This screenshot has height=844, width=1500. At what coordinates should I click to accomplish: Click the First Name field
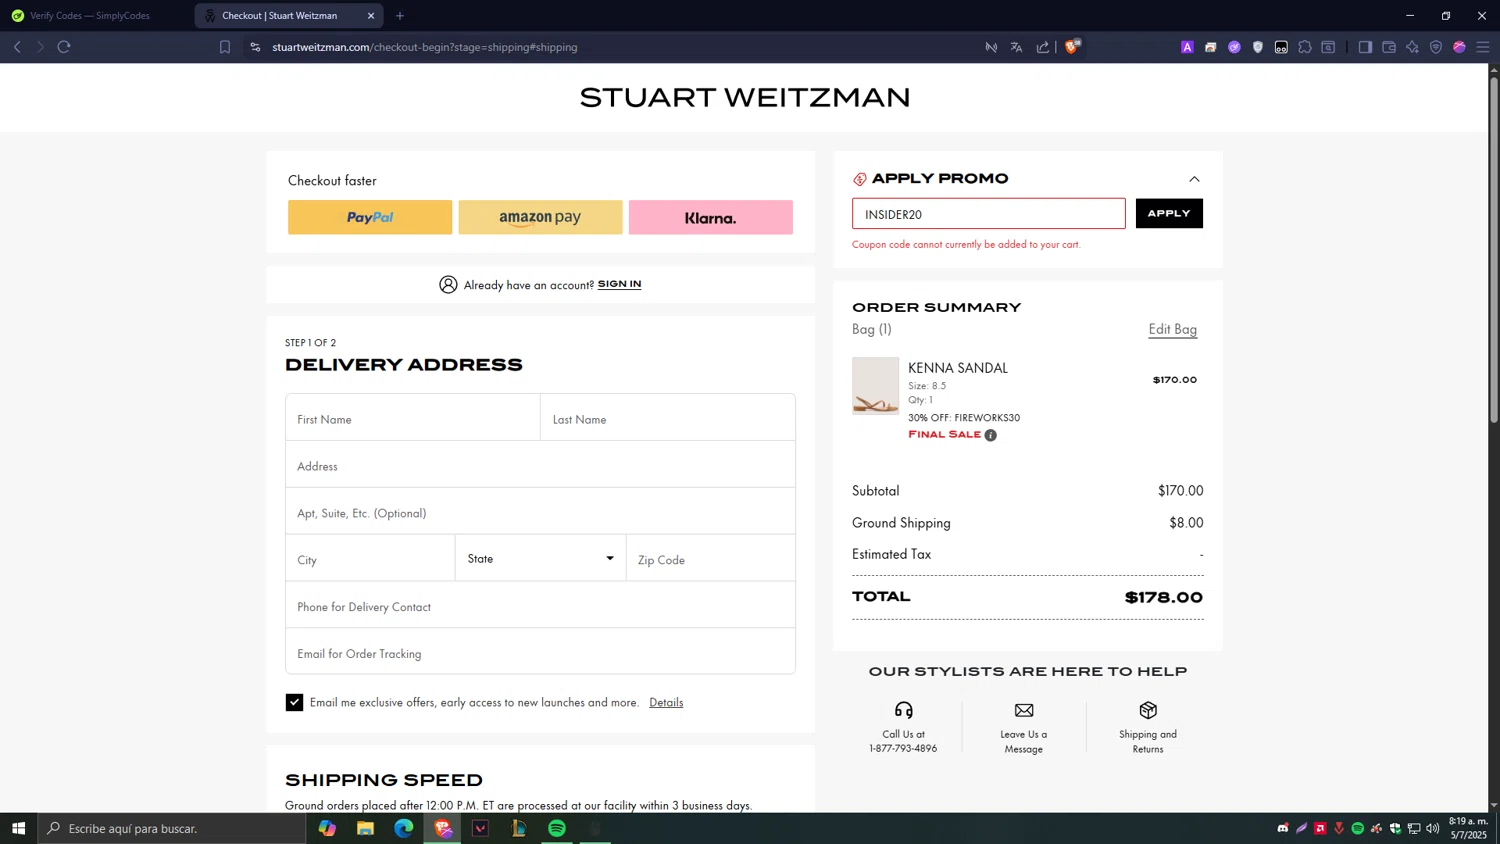pos(413,419)
